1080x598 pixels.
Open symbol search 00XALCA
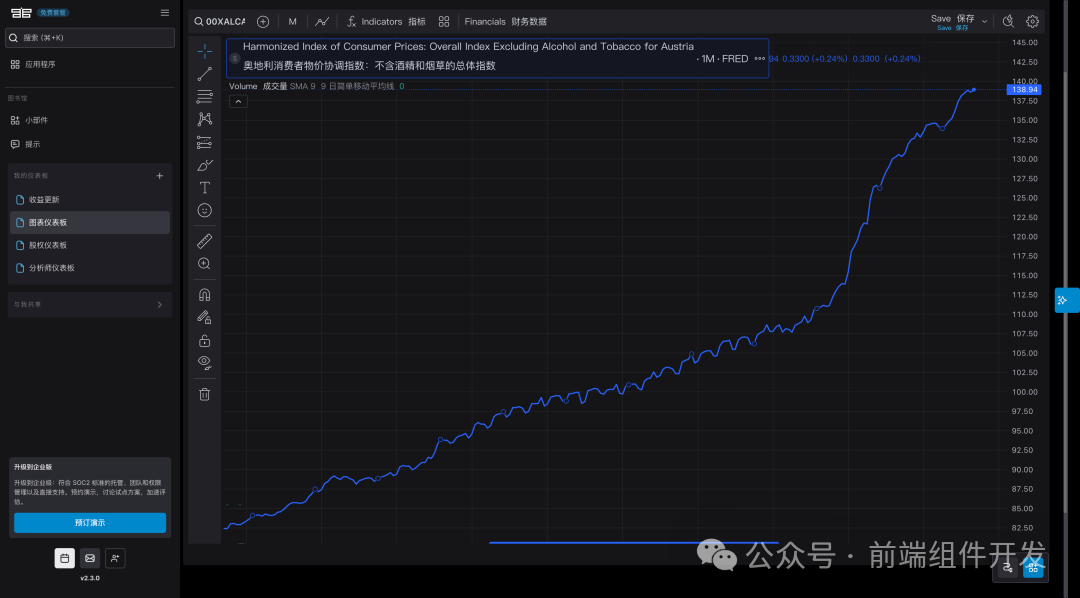point(220,21)
